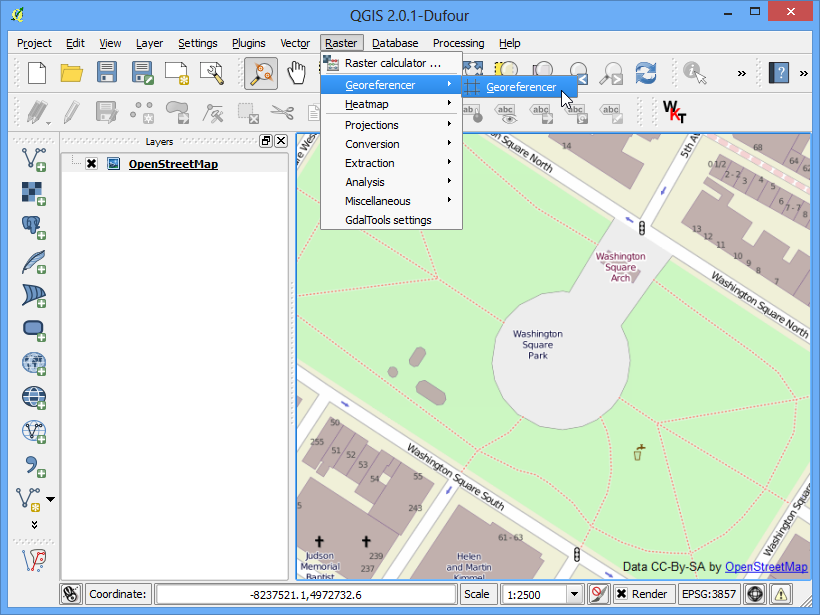Image resolution: width=820 pixels, height=615 pixels.
Task: Choose Raster calculator menu entry
Action: click(391, 63)
